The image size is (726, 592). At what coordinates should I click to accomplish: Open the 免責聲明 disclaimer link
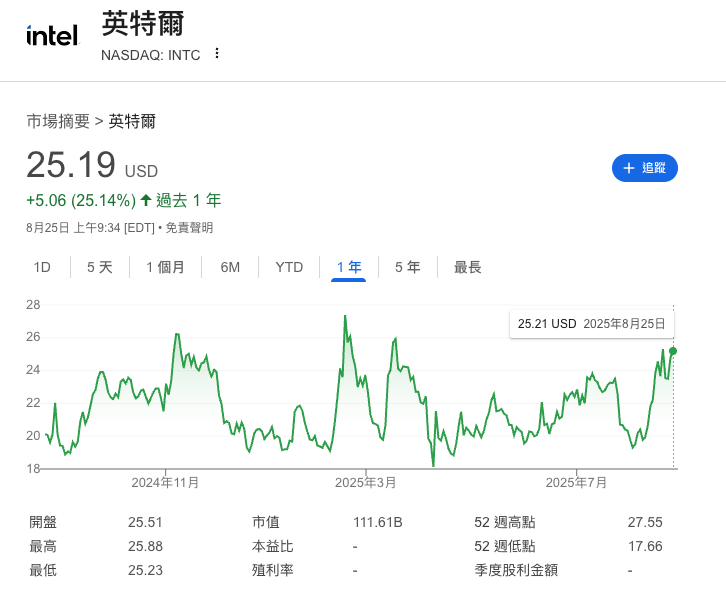[189, 228]
